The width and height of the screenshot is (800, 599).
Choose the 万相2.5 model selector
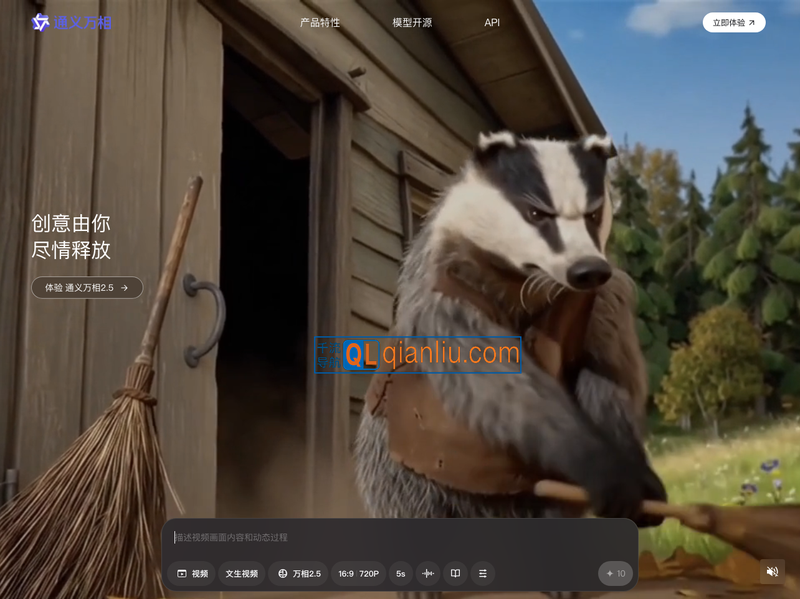click(x=298, y=574)
